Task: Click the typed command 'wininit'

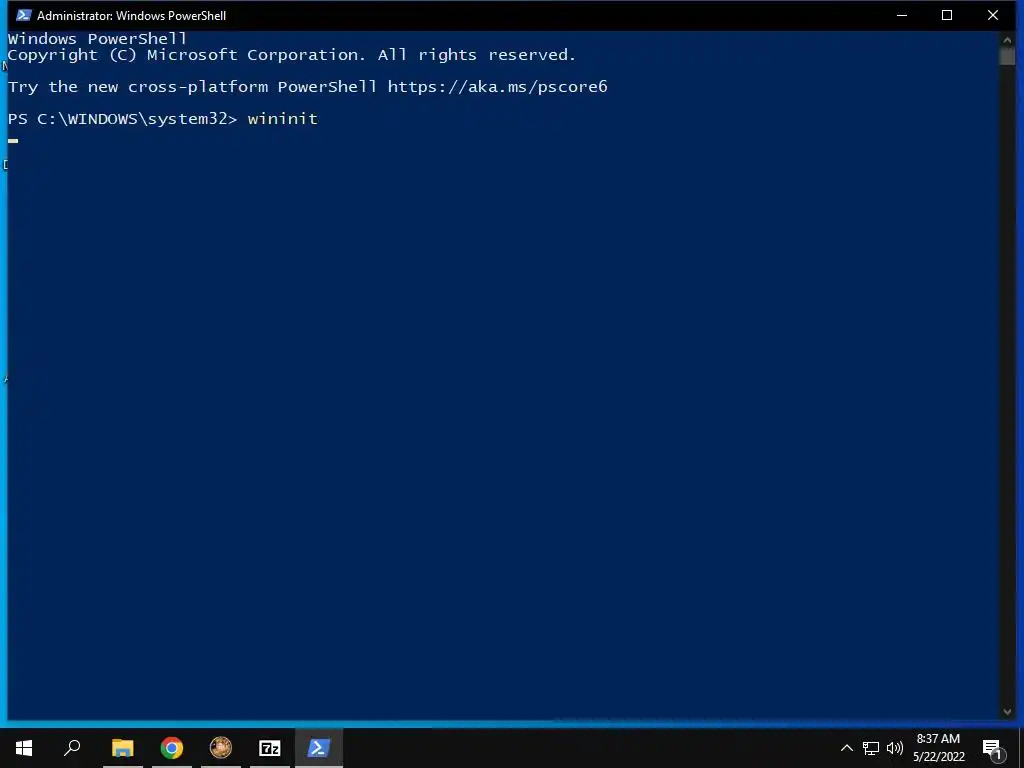Action: click(x=283, y=119)
